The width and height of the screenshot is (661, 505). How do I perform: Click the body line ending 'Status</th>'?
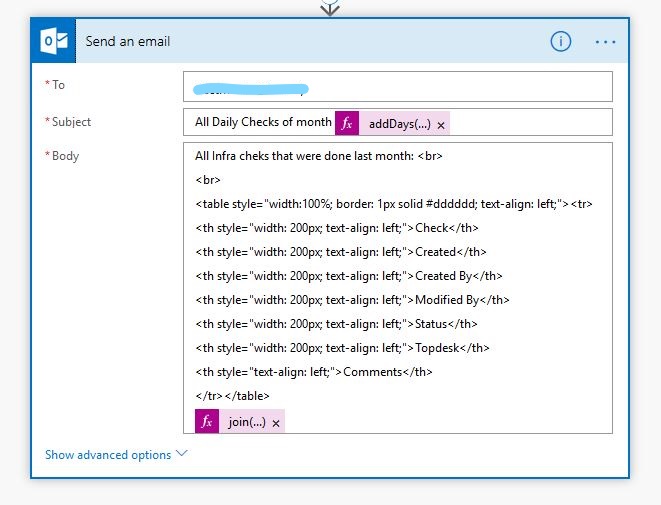(x=336, y=324)
